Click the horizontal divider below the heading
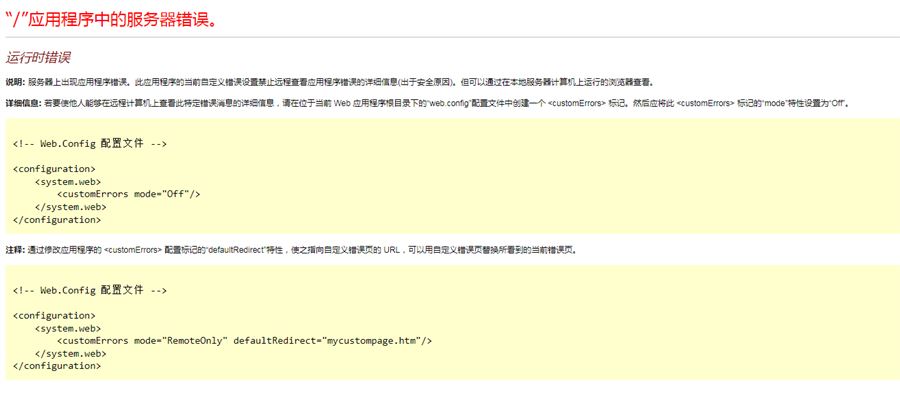The image size is (900, 402). [x=450, y=37]
